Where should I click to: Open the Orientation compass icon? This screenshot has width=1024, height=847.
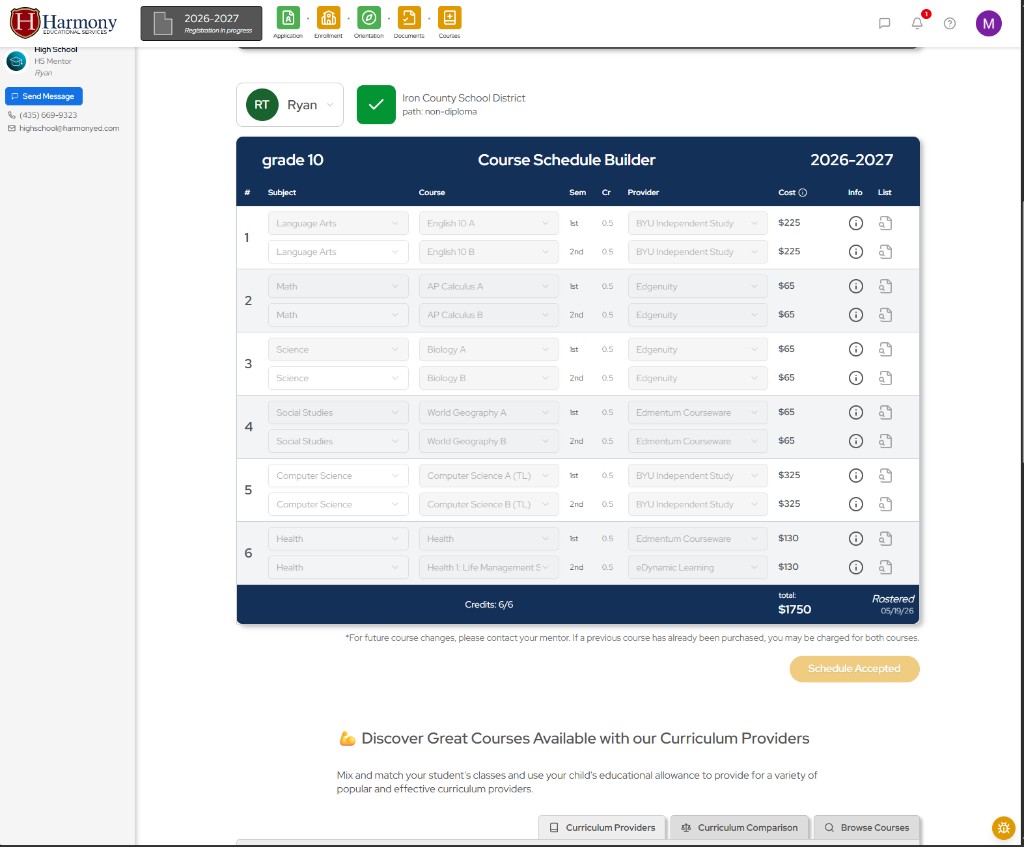pyautogui.click(x=369, y=18)
